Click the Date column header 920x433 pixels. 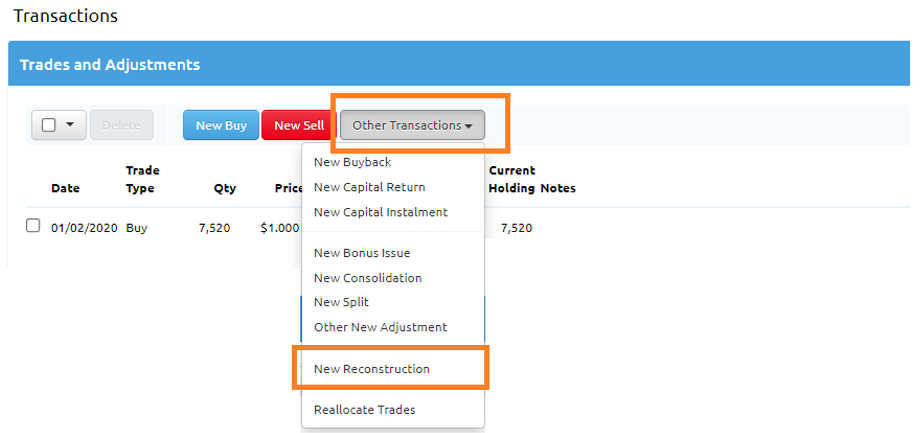coord(65,188)
